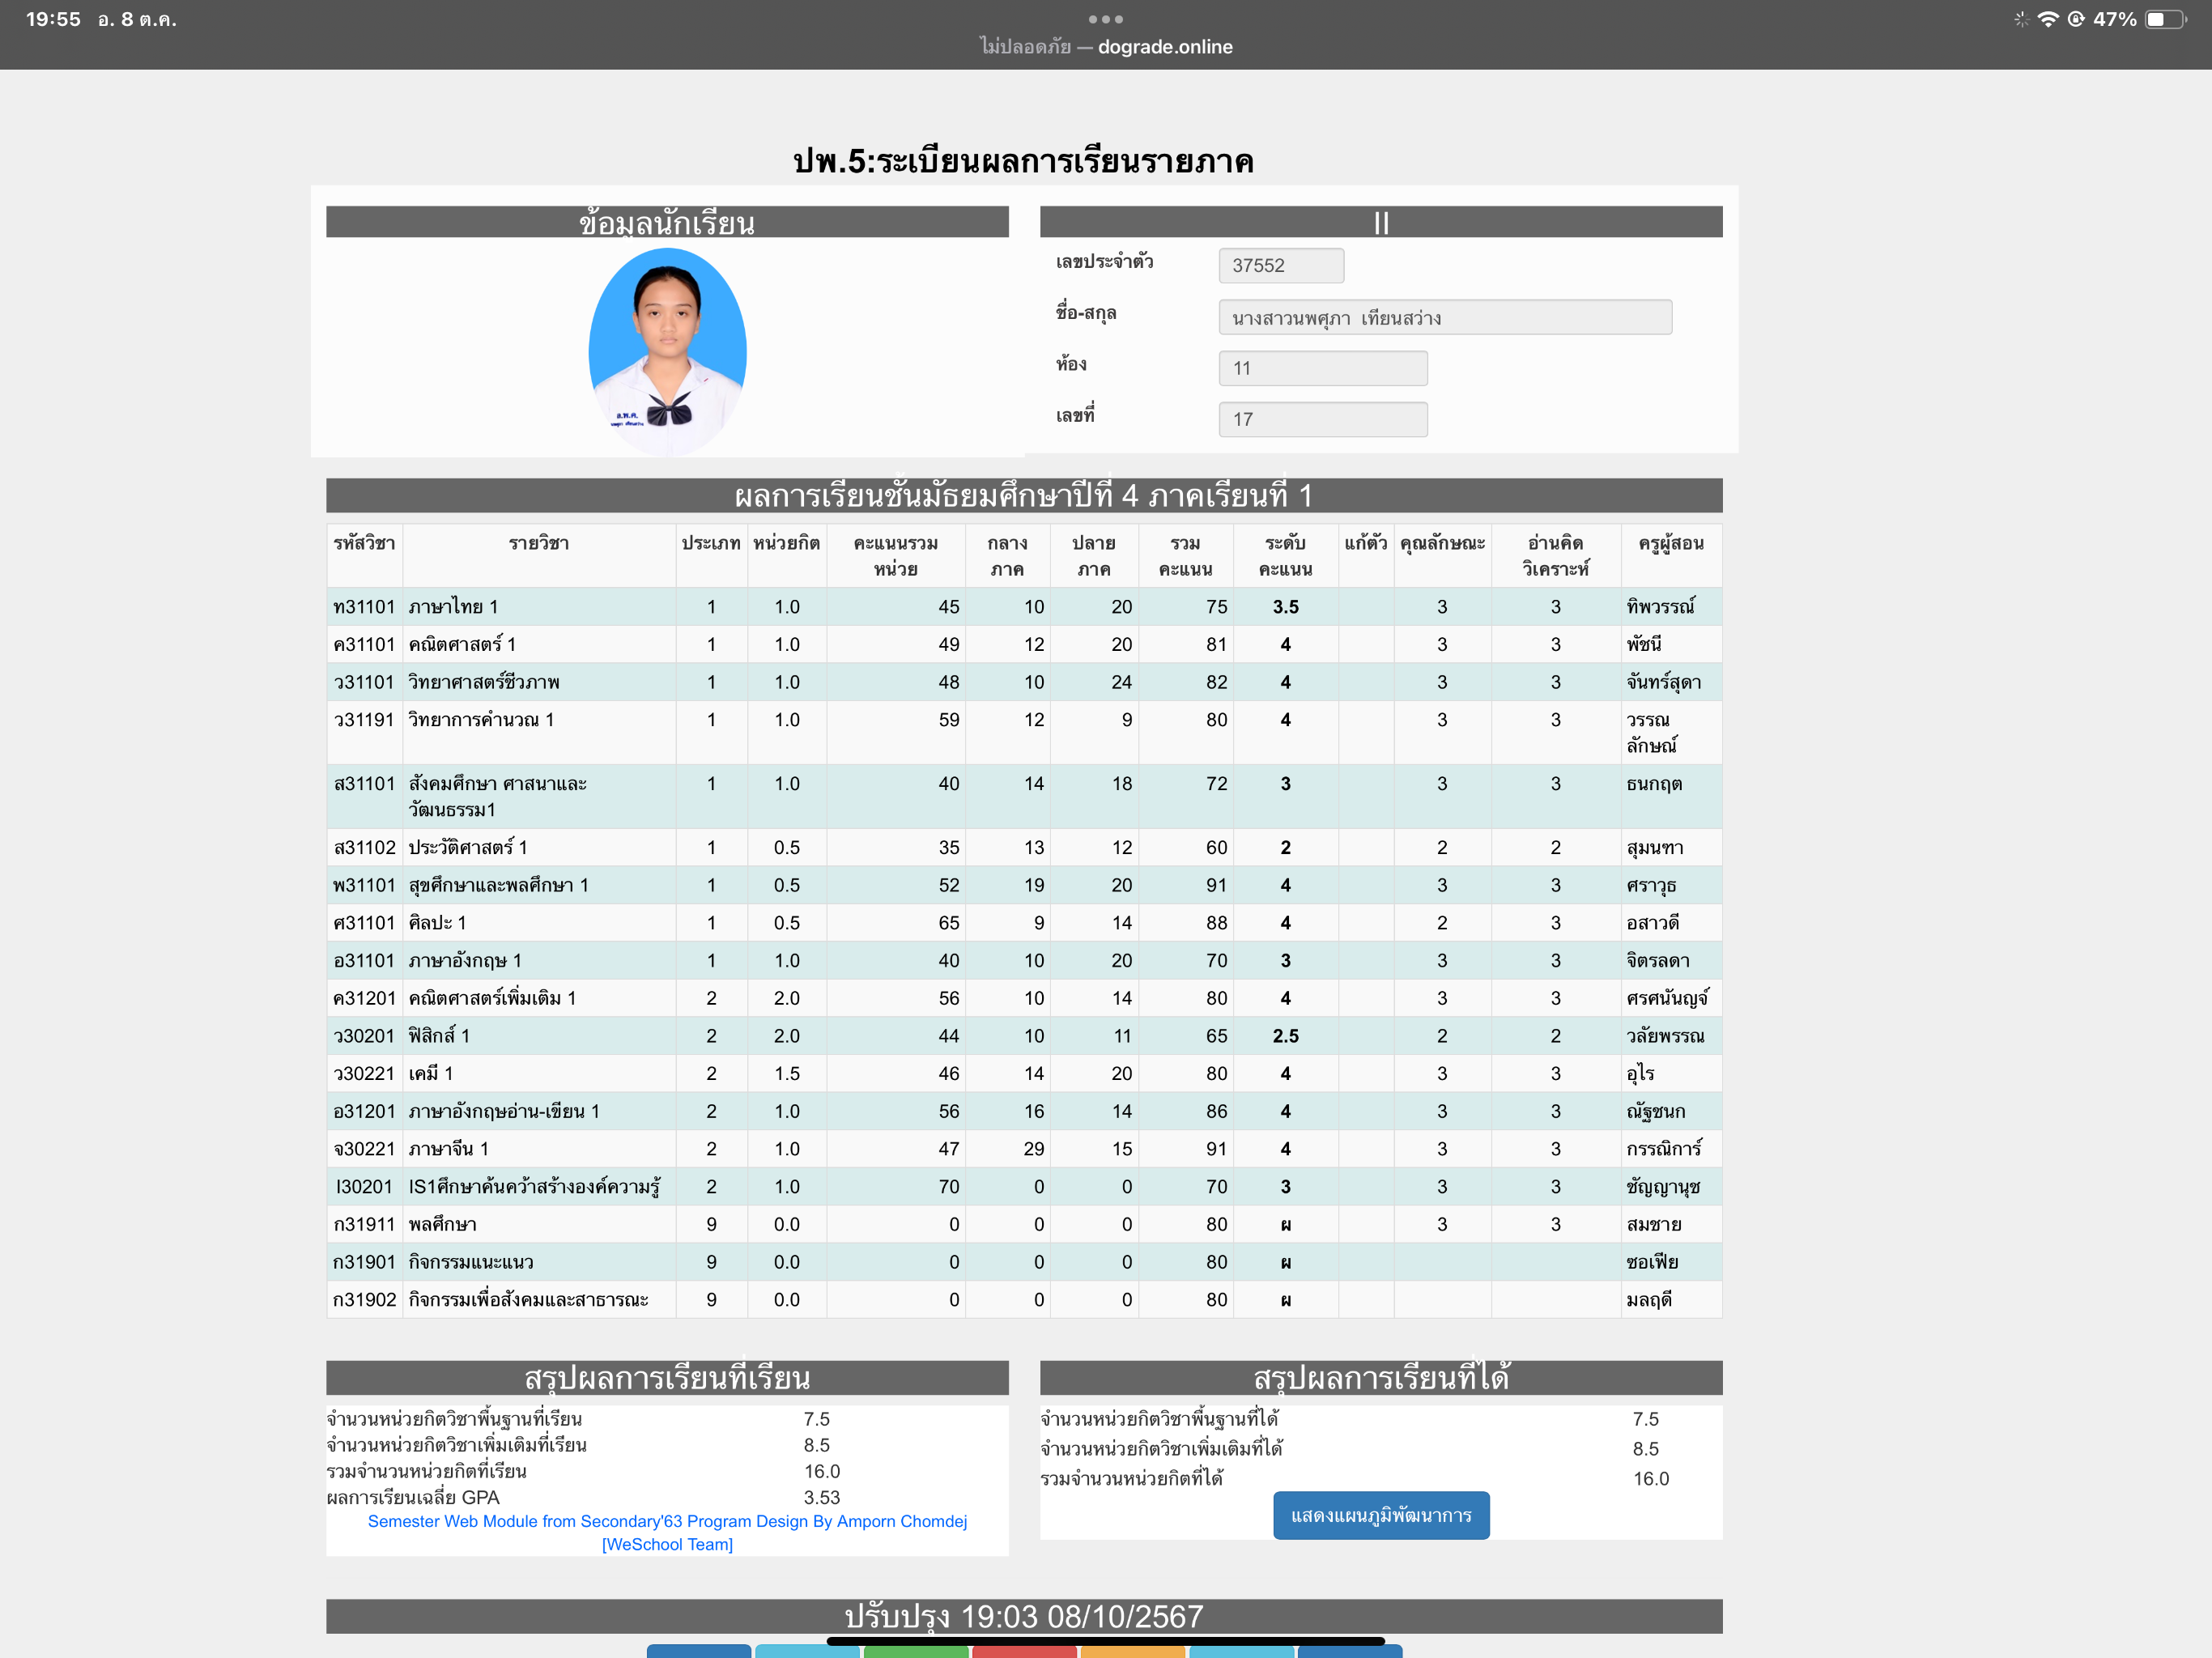Click teacher name จิตรลดา

click(x=1658, y=961)
